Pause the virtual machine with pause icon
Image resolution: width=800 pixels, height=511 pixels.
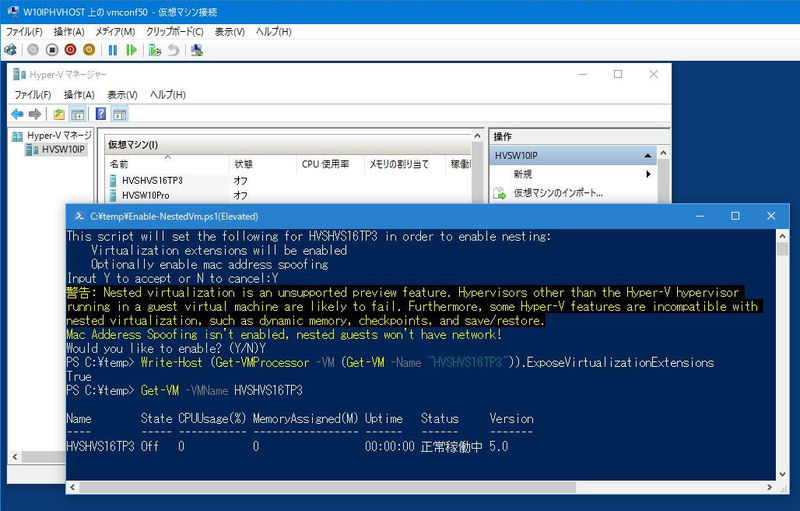(113, 50)
